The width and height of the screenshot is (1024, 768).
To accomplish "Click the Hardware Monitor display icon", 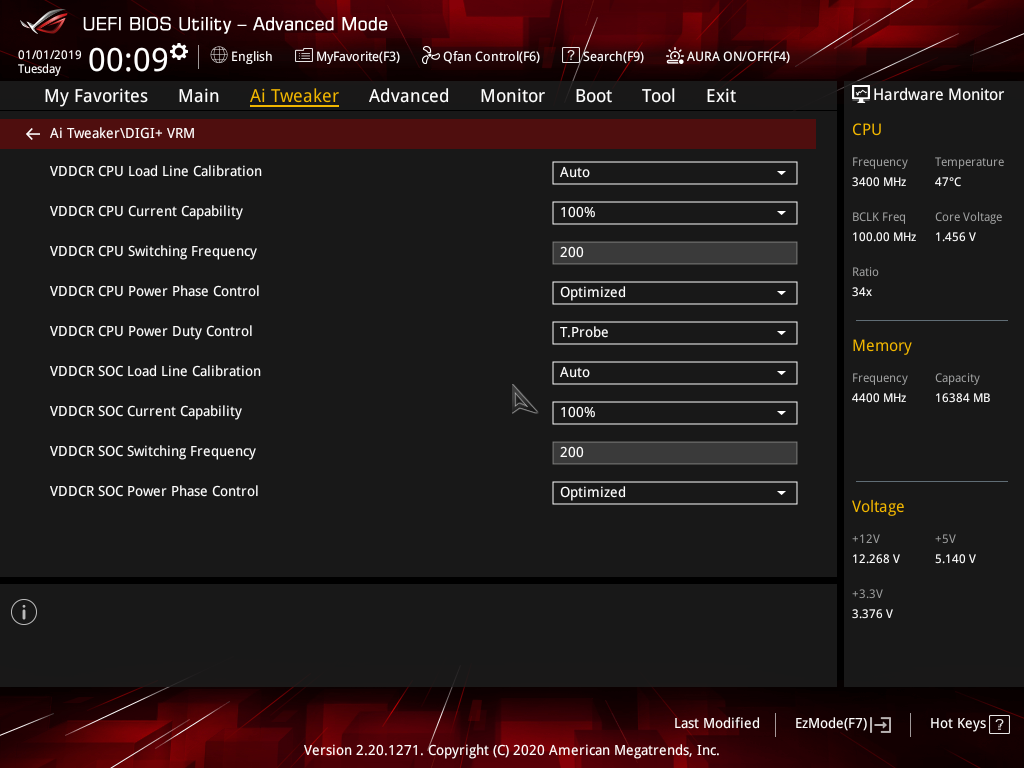I will [861, 95].
